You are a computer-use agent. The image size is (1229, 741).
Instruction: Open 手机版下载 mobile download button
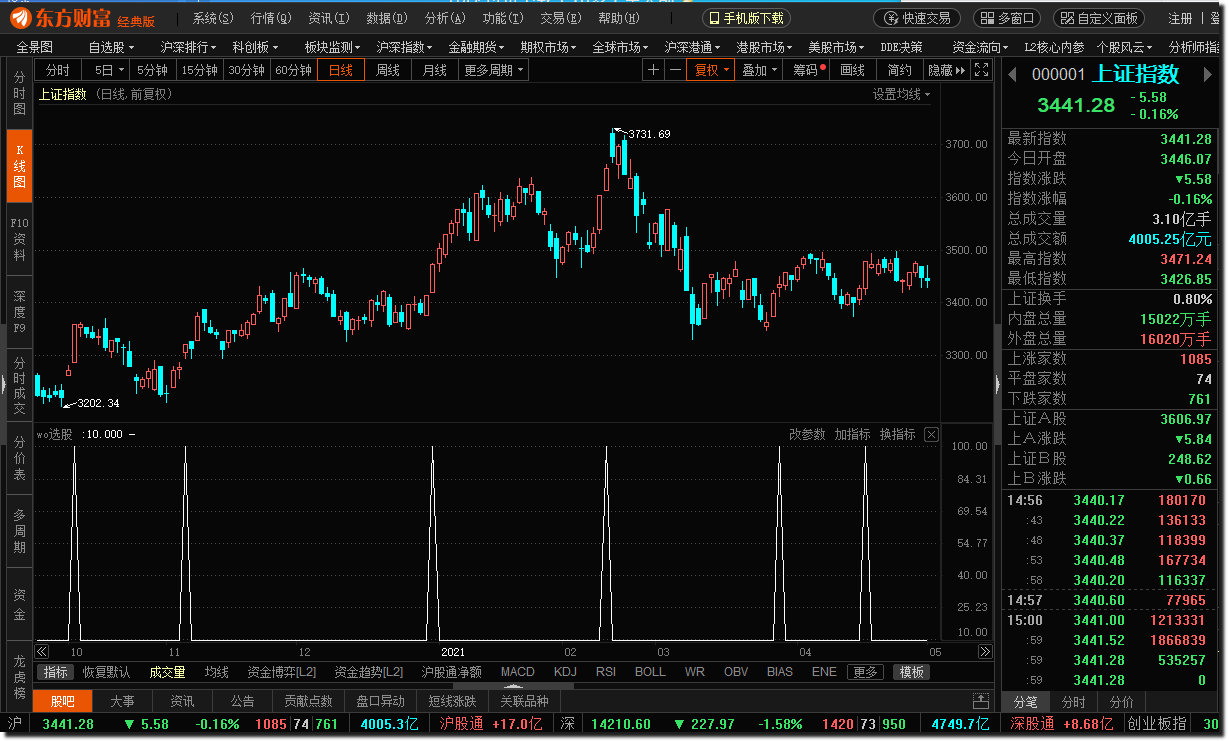[x=746, y=18]
